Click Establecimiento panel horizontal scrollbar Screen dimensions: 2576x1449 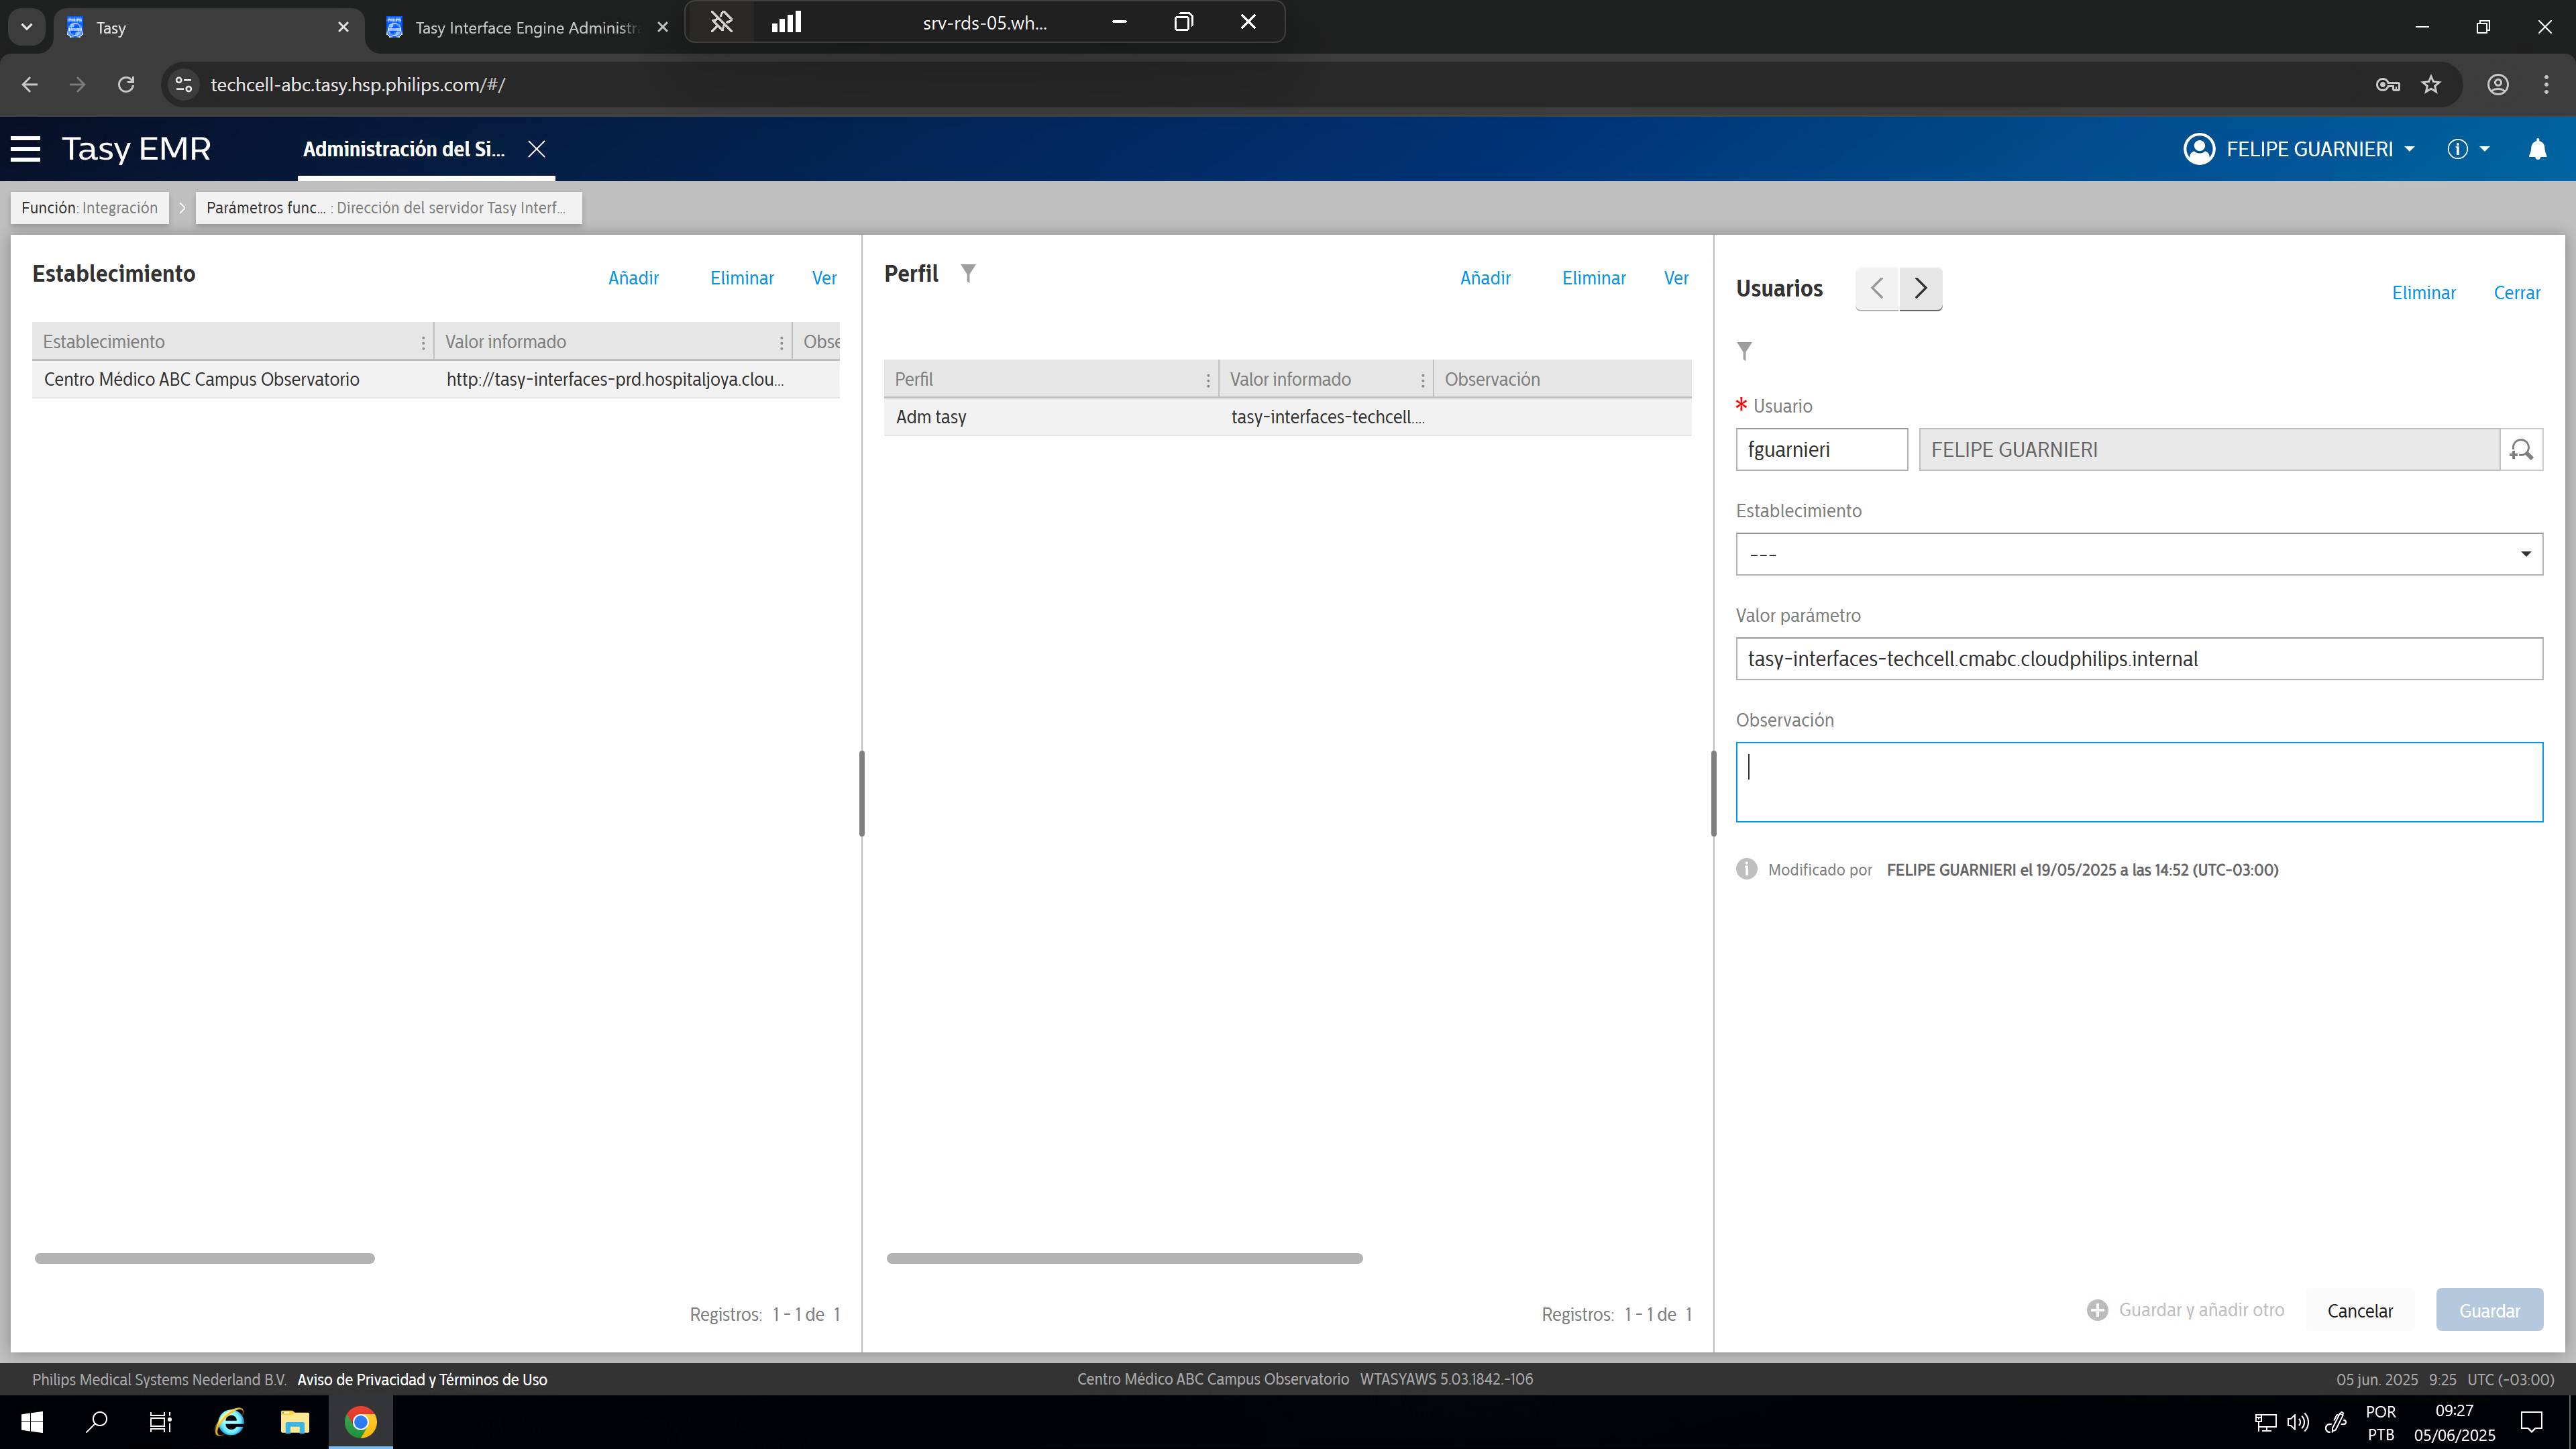[x=205, y=1258]
